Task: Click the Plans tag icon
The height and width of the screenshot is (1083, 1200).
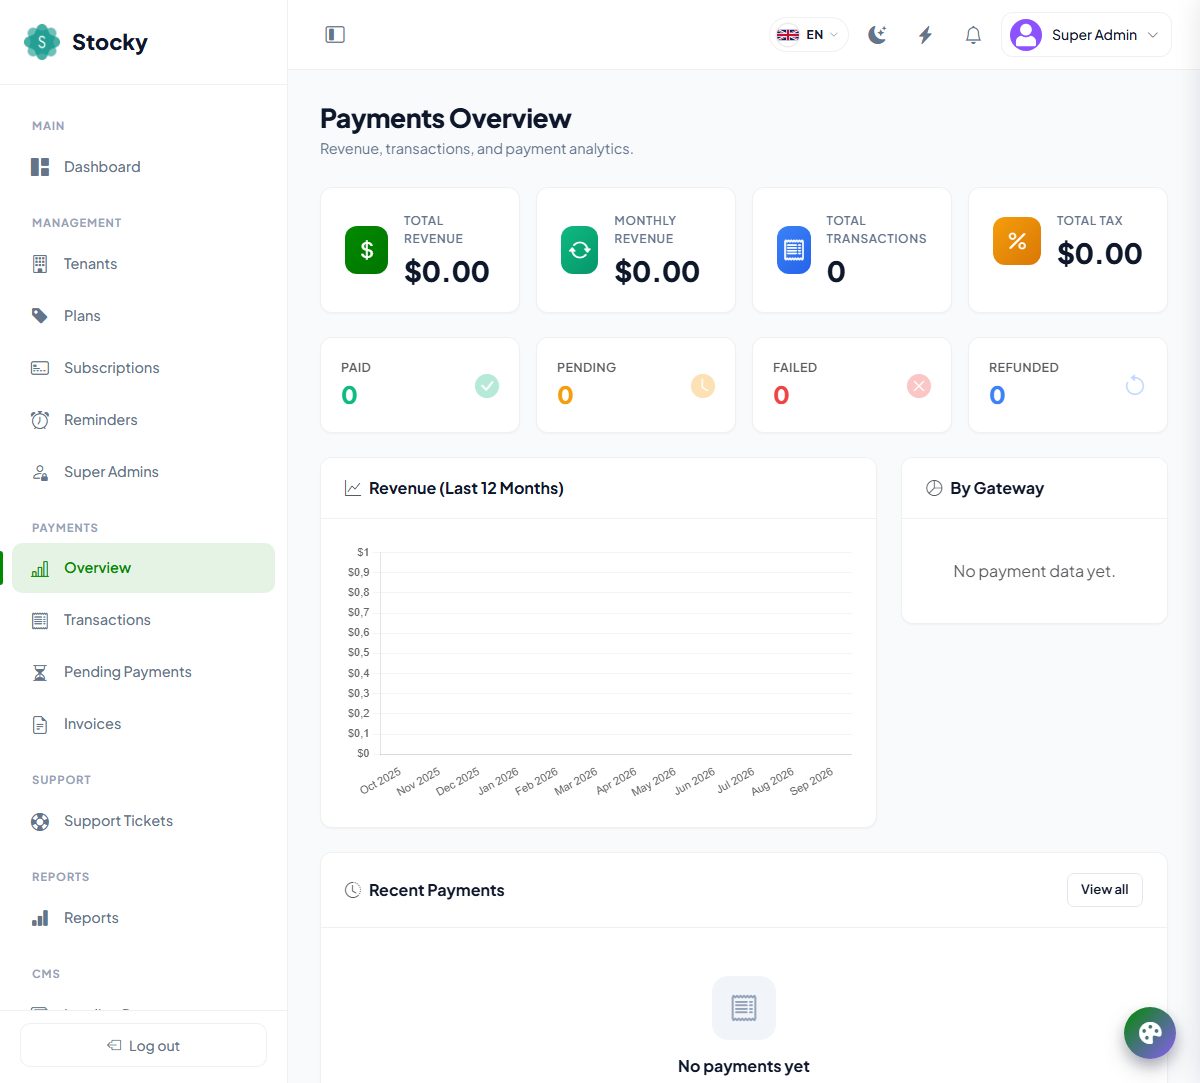Action: pos(40,316)
